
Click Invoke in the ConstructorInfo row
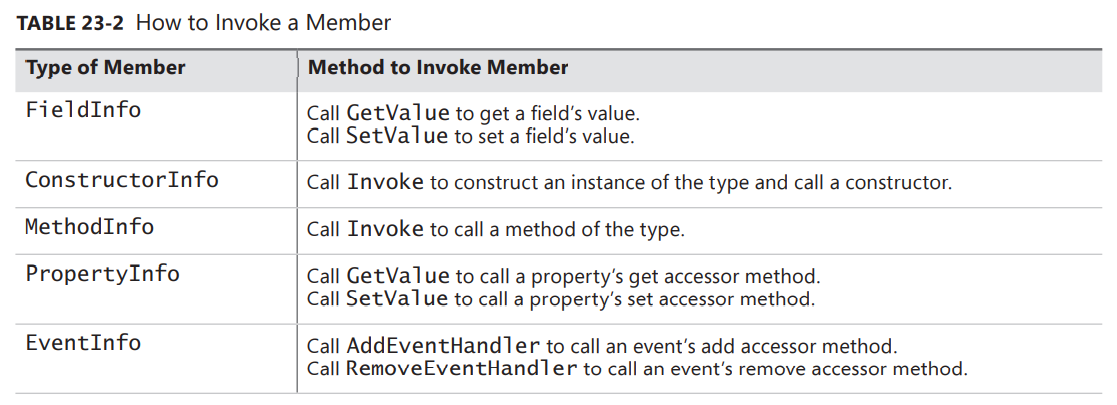pos(385,183)
